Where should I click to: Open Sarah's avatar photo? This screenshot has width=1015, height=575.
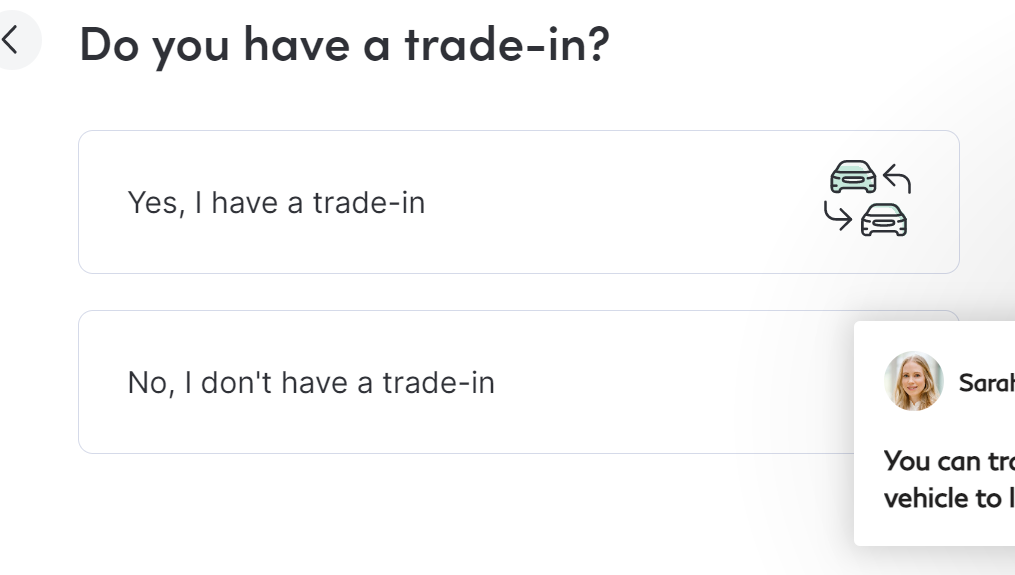913,381
